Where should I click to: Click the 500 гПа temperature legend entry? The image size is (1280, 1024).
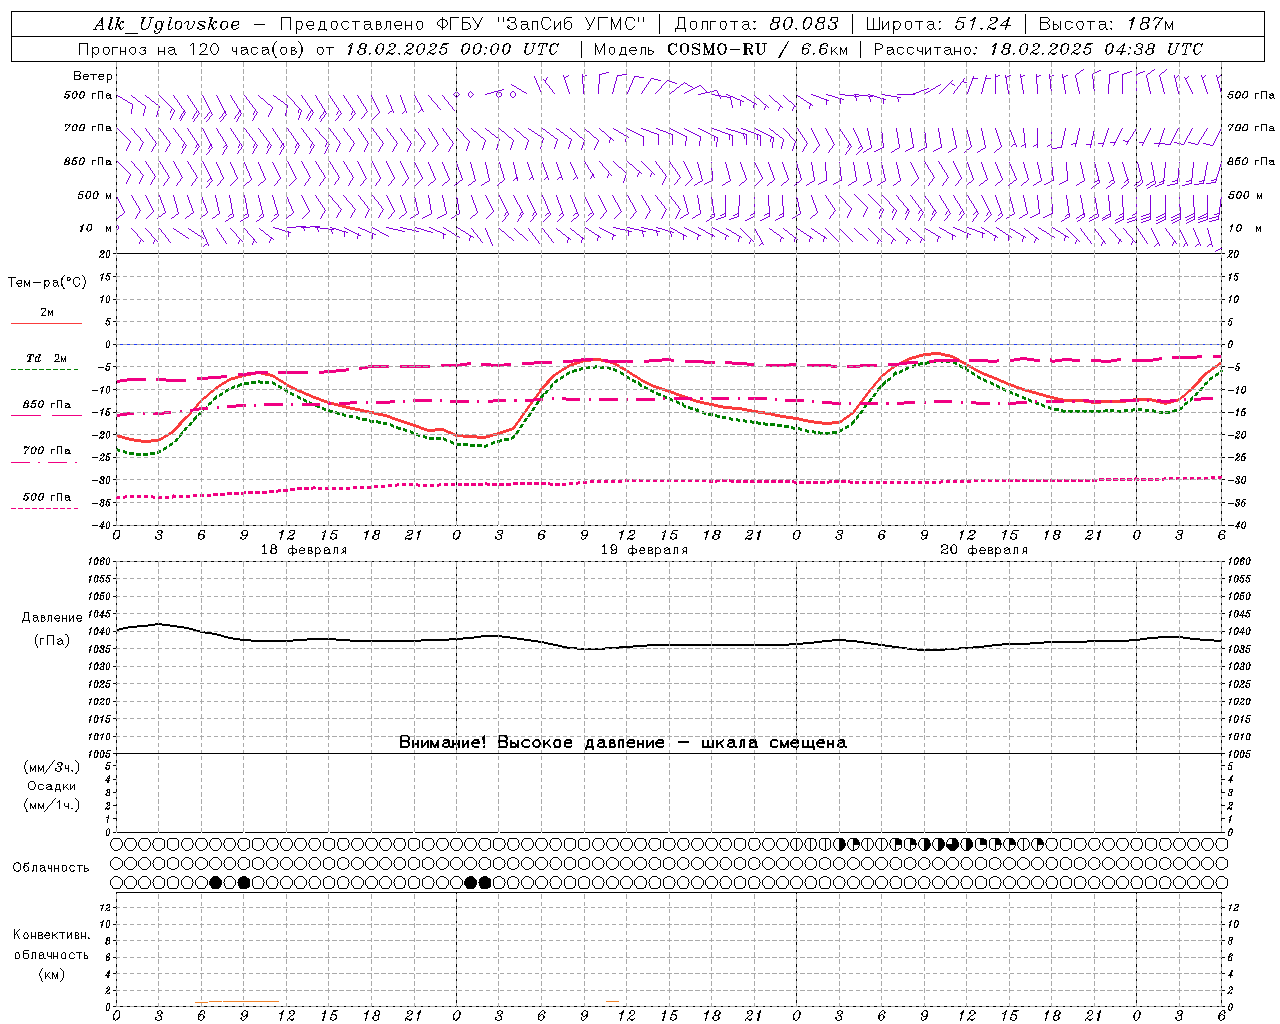point(46,496)
